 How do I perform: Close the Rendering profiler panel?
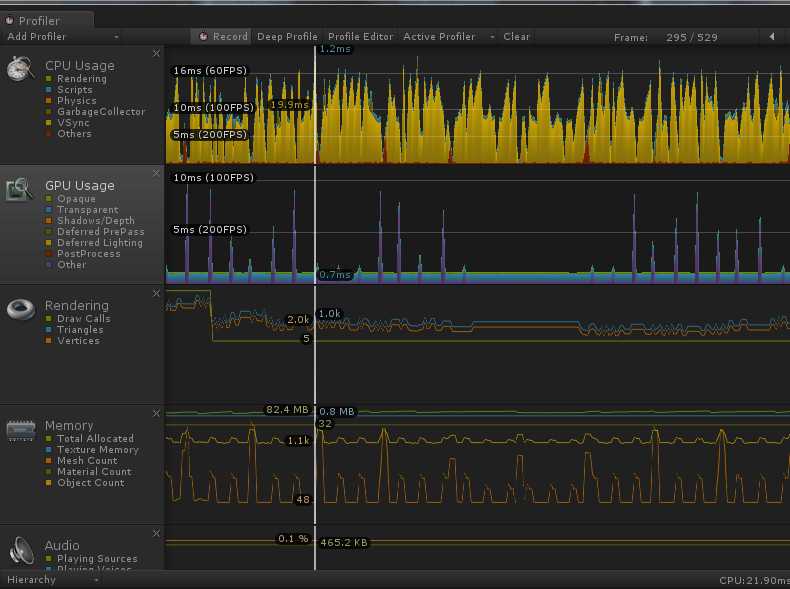pyautogui.click(x=156, y=293)
